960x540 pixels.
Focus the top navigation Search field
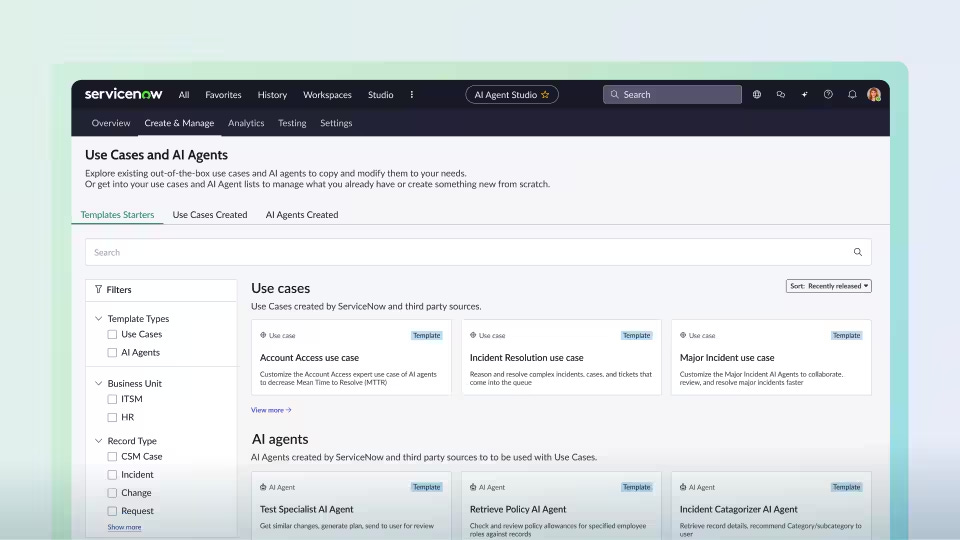672,94
